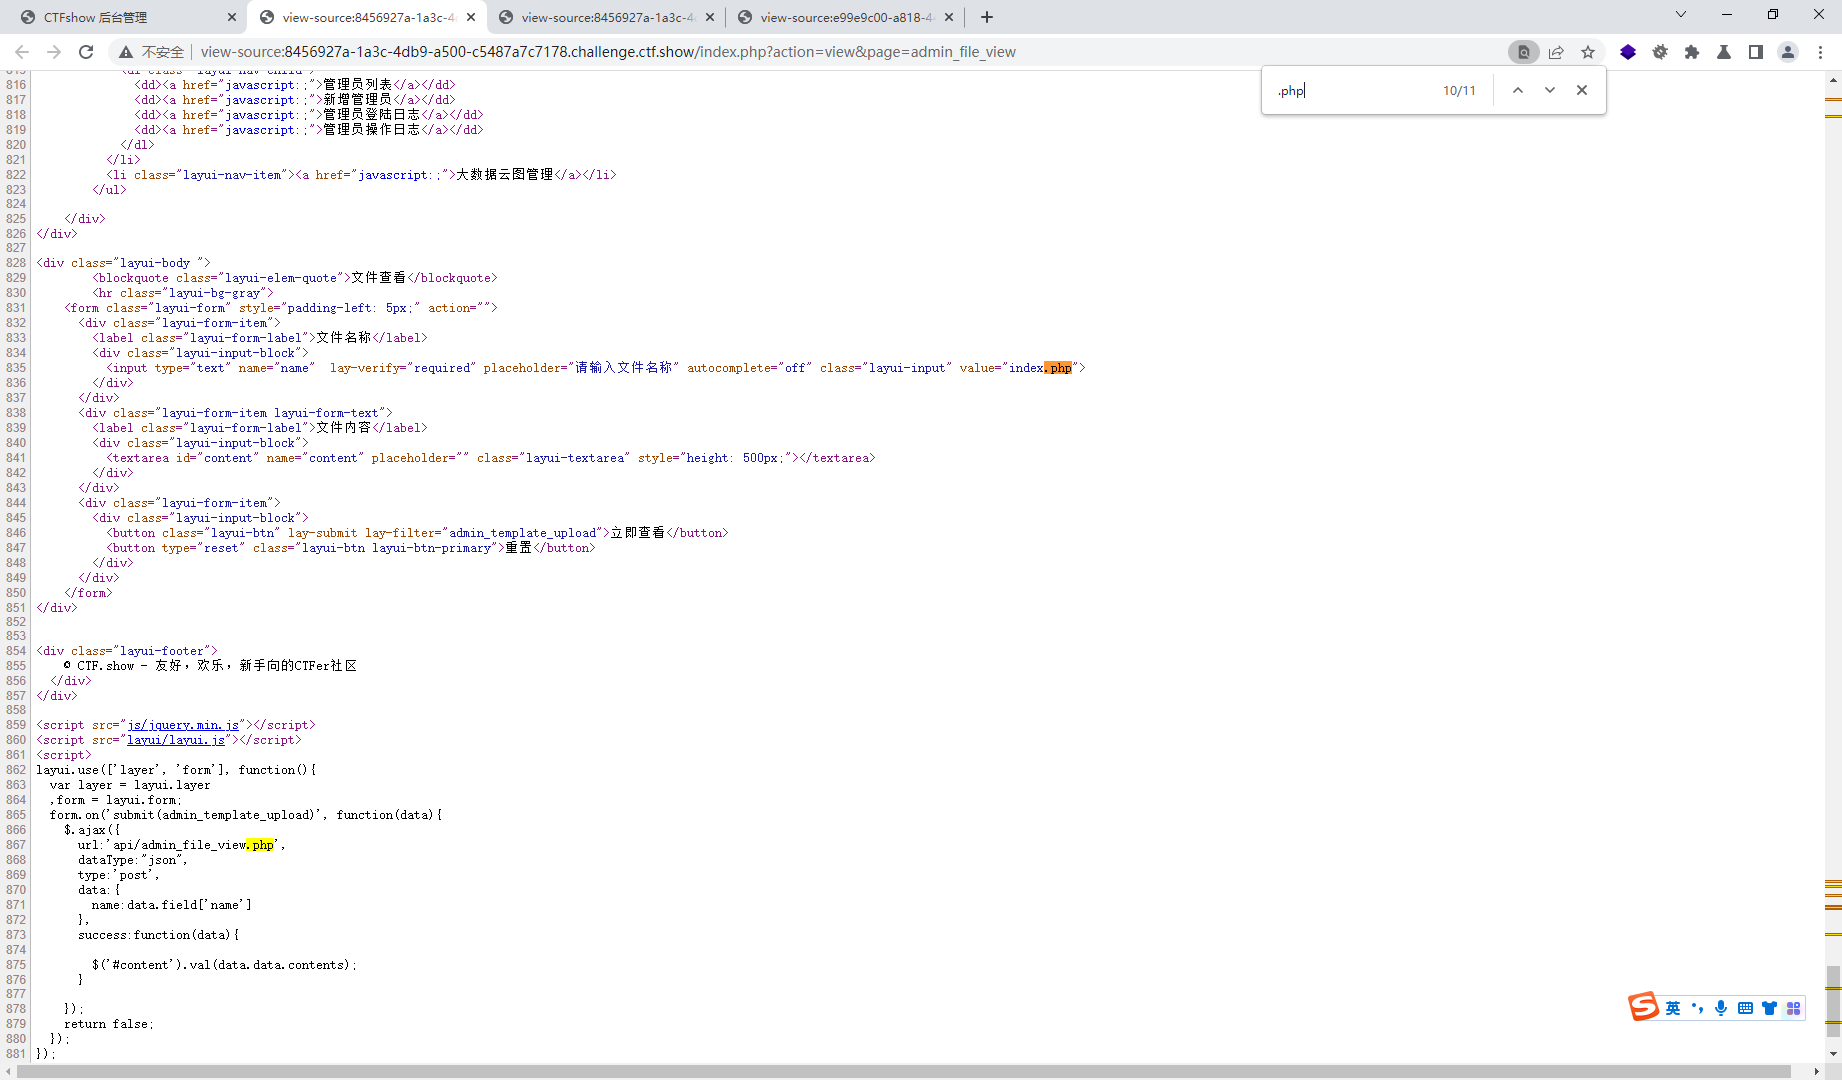Click the Sogou microphone voice input
This screenshot has height=1080, width=1842.
tap(1721, 1008)
